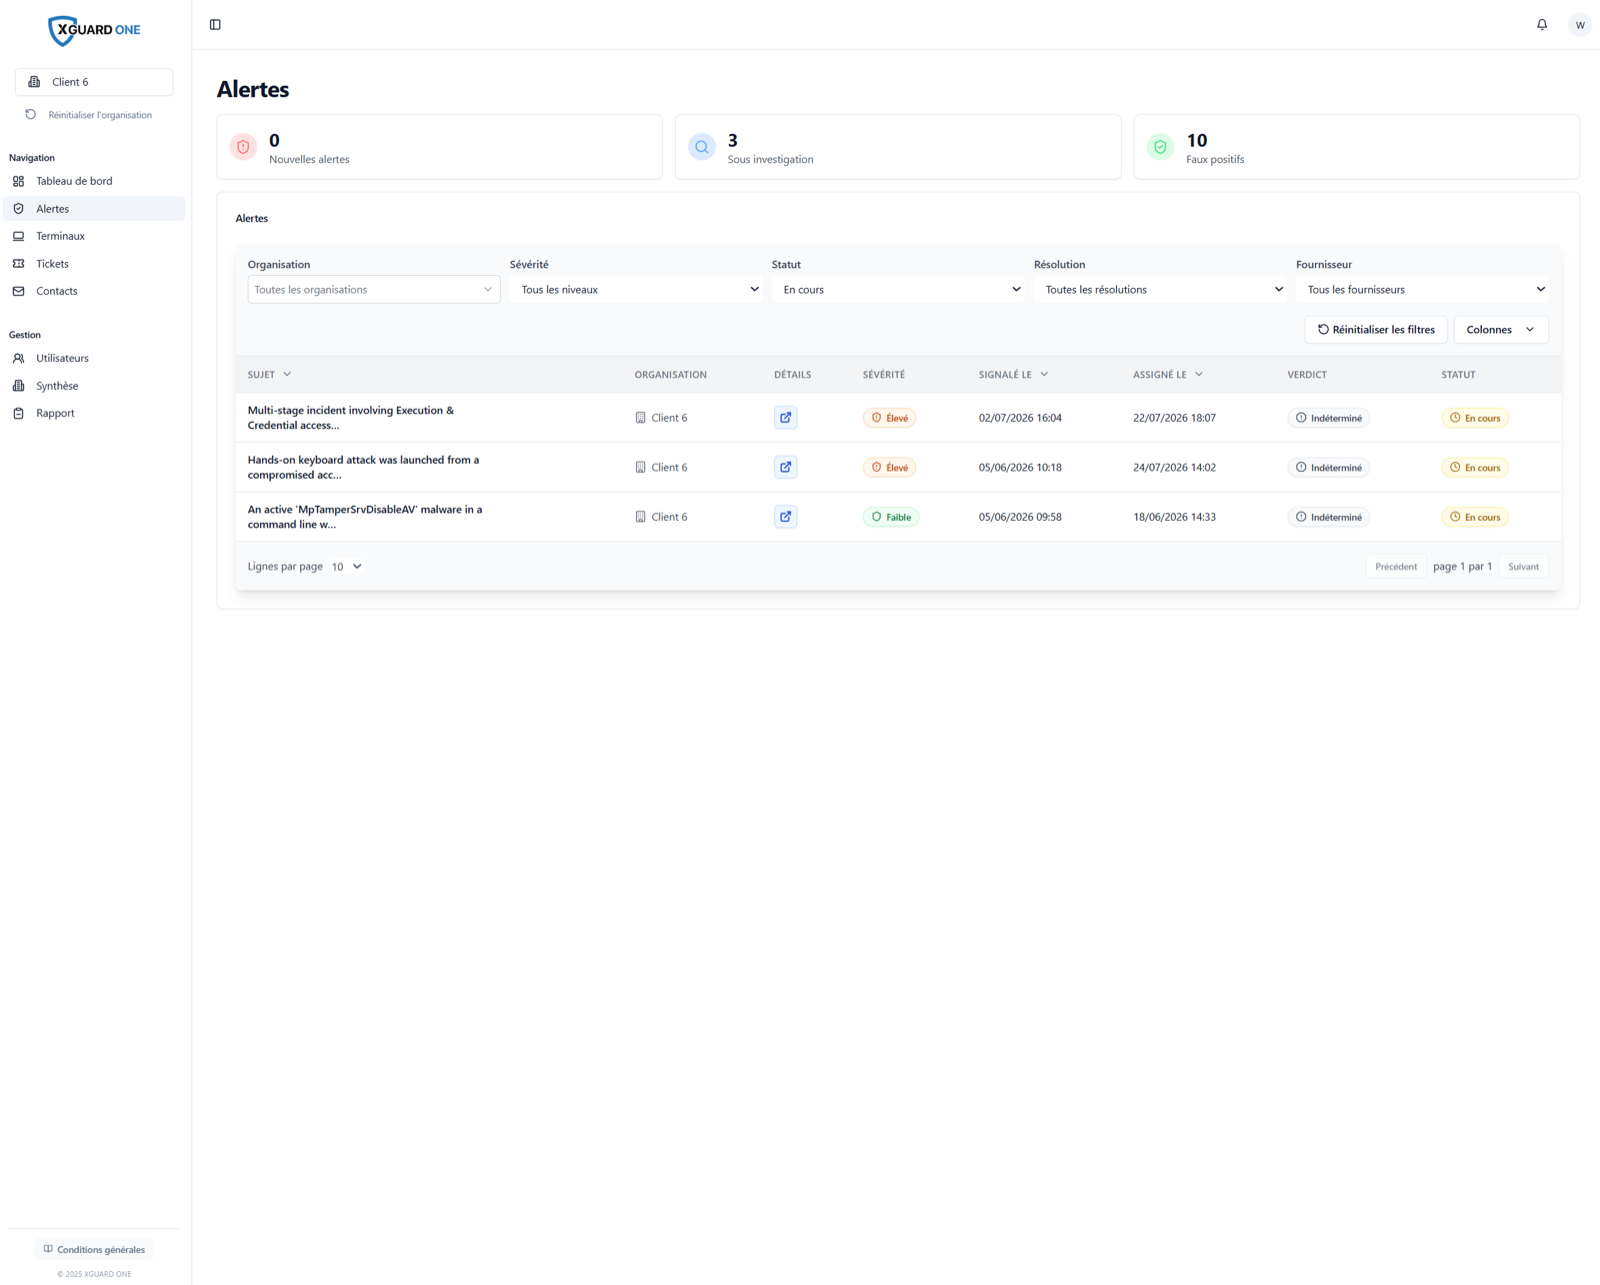Toggle the sidebar collapse icon

[x=215, y=25]
